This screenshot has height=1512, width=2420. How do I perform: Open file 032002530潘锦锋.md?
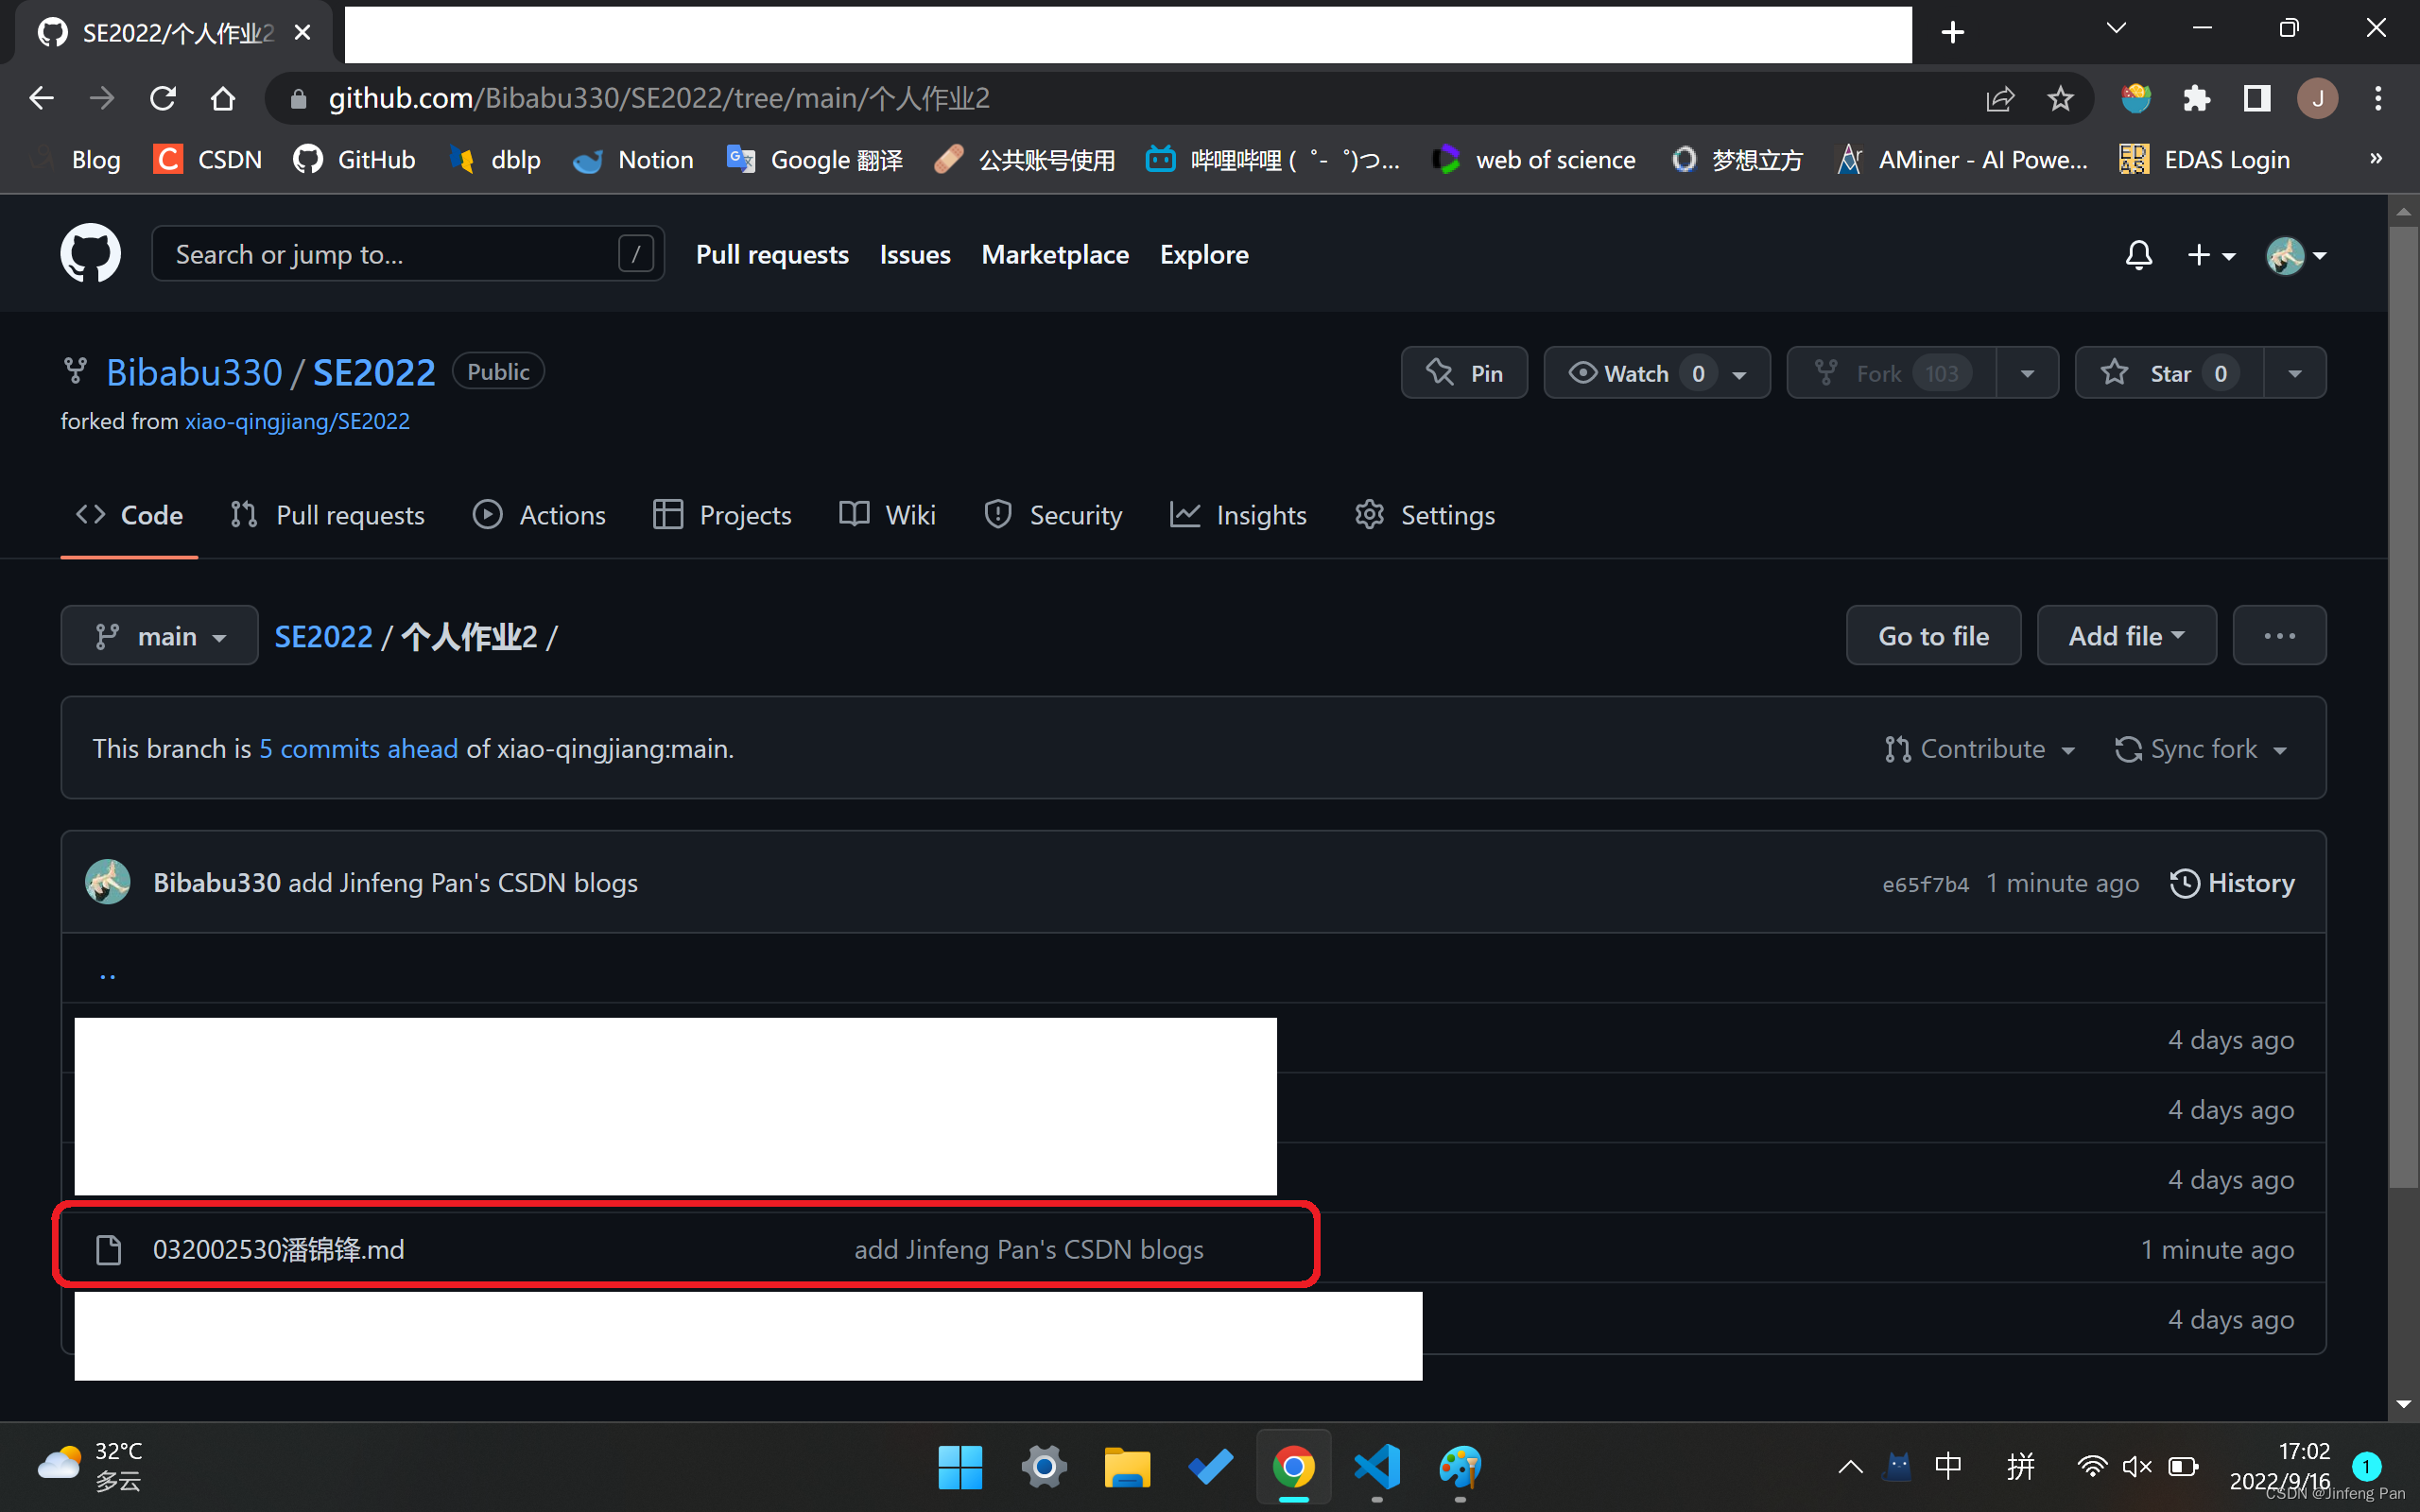pos(278,1249)
